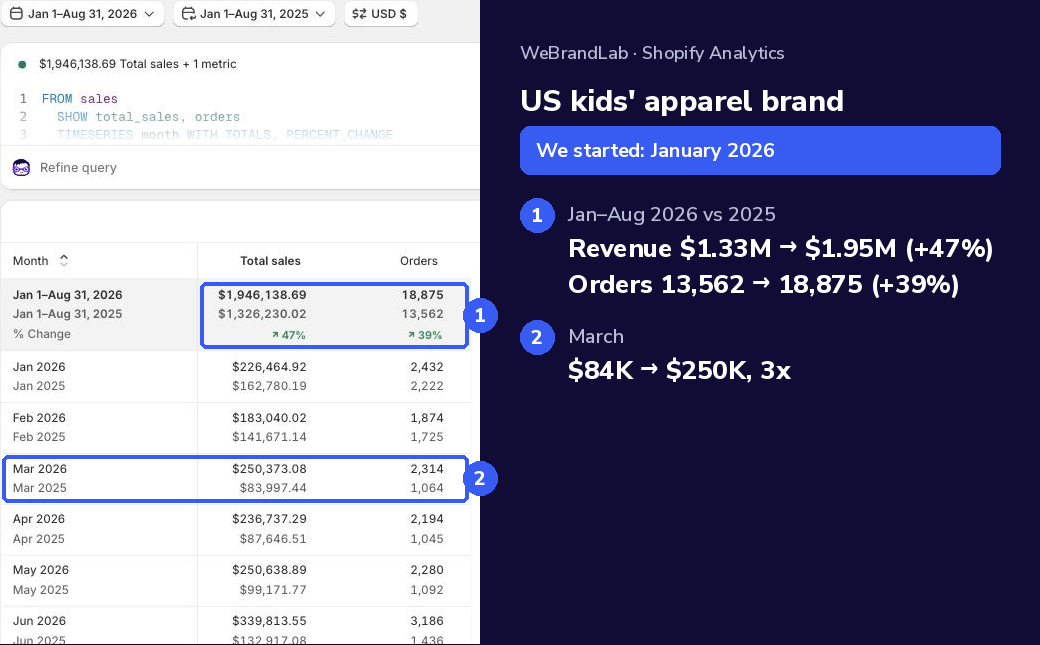
Task: Click the query line FROM sales
Action: tap(80, 98)
